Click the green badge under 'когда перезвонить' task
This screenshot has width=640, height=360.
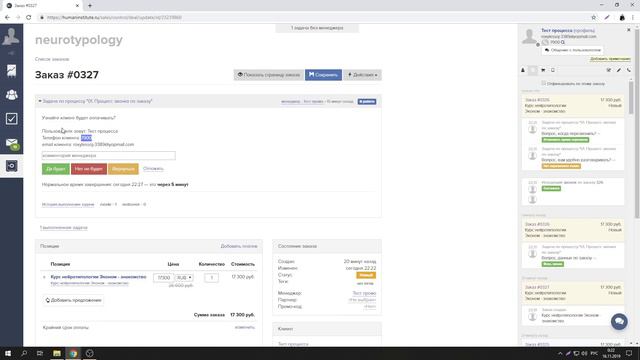(x=565, y=140)
